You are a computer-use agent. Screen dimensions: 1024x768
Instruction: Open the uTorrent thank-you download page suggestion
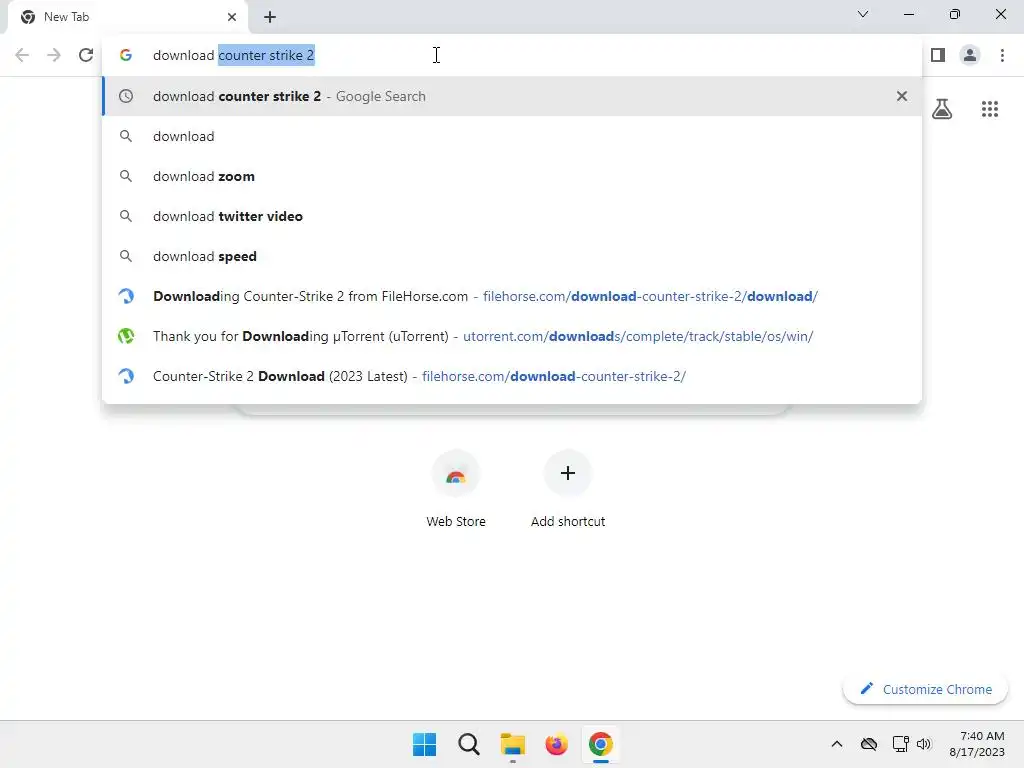point(512,336)
